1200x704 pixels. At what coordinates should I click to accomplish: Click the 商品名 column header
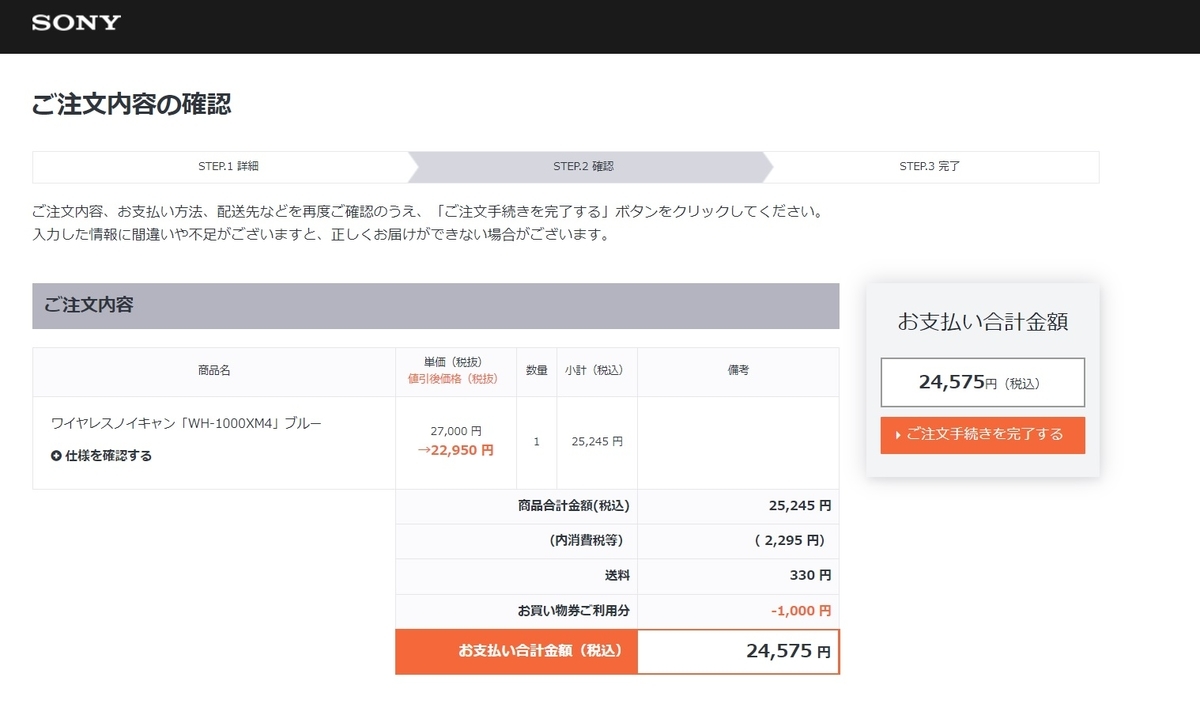214,370
